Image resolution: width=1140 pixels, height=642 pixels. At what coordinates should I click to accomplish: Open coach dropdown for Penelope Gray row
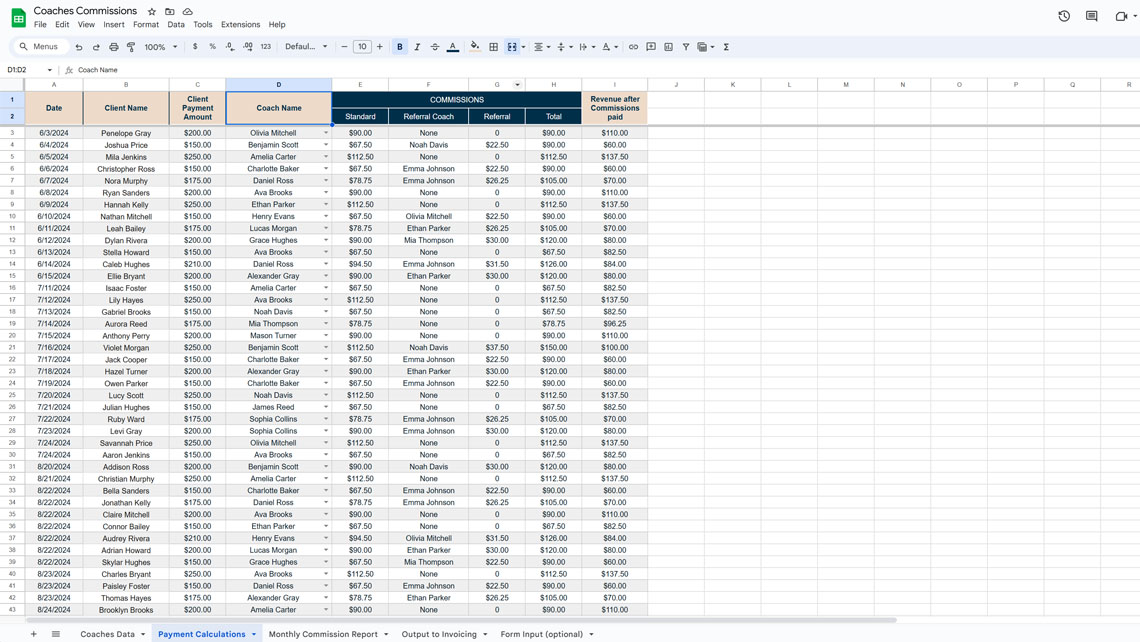(326, 133)
